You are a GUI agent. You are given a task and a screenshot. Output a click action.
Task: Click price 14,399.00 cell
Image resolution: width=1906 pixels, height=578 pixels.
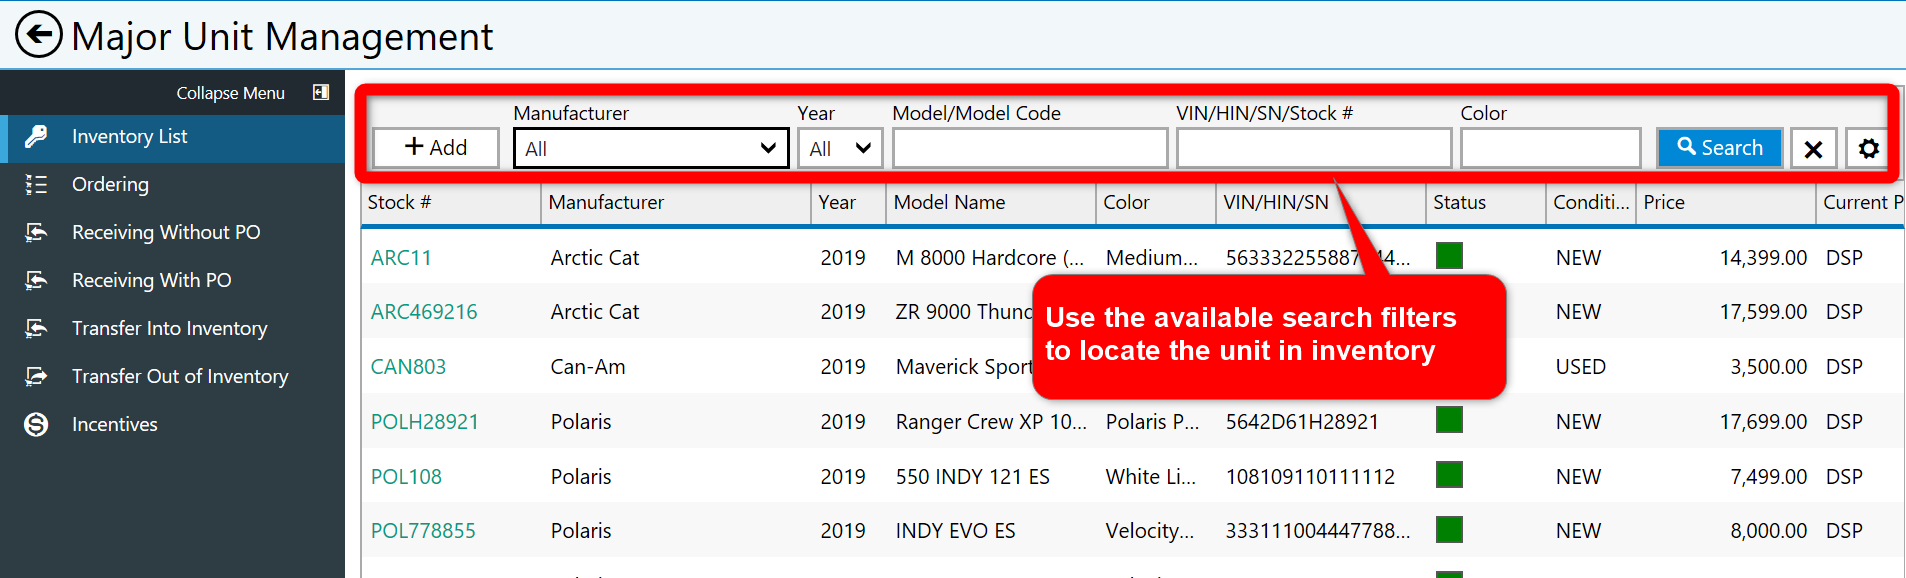click(1763, 258)
